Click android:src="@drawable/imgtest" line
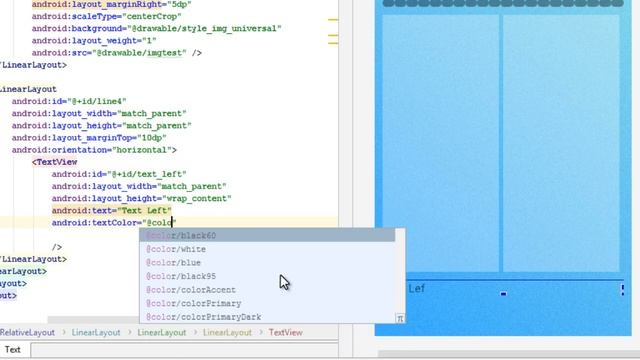 pos(116,53)
